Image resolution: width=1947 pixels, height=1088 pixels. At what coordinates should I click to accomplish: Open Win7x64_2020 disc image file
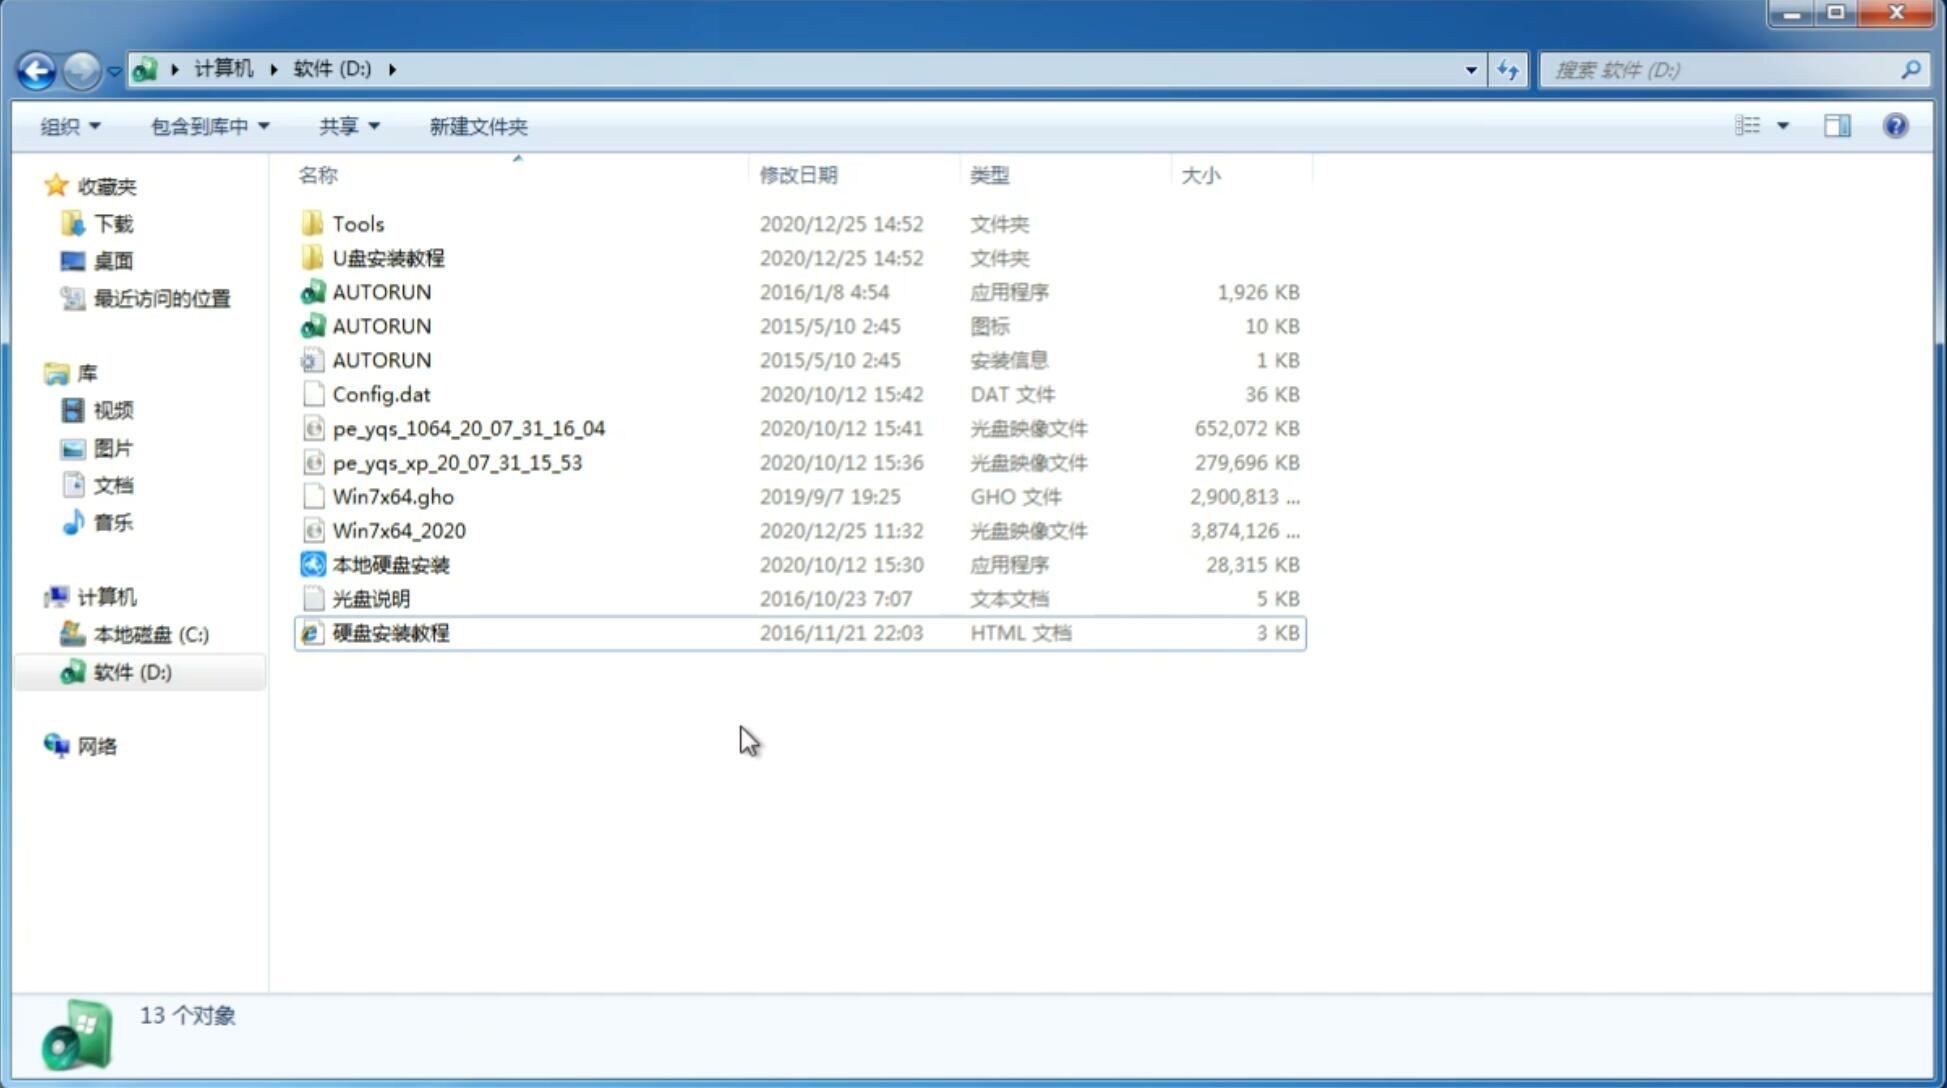point(398,531)
